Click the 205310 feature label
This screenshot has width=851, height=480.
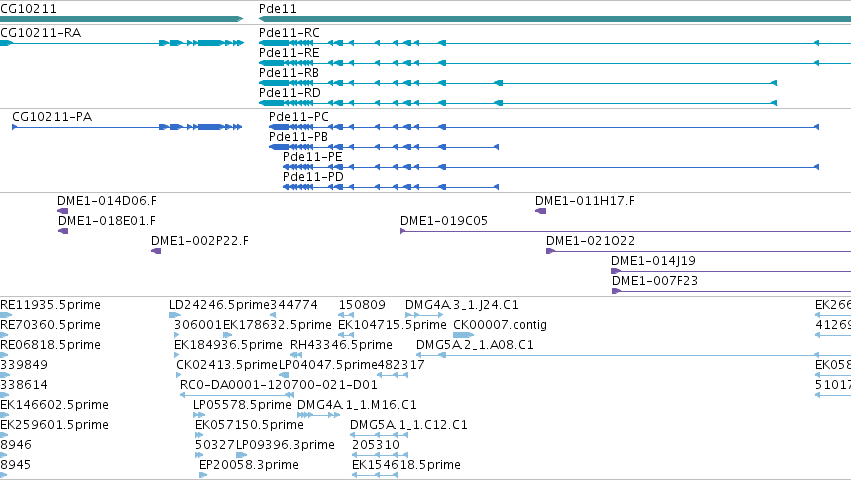[376, 445]
